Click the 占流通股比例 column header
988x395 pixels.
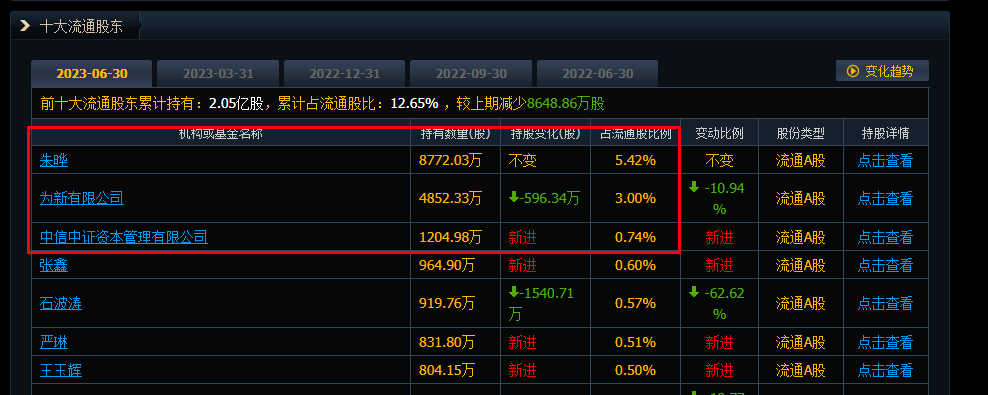635,134
